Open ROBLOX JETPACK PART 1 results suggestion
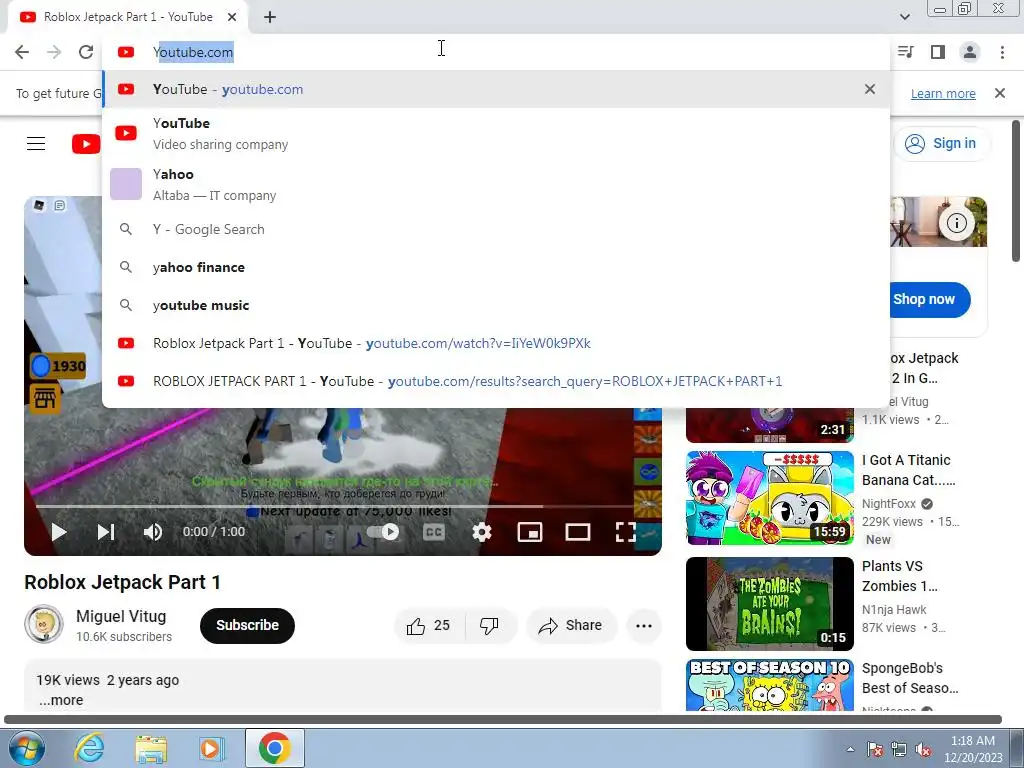Viewport: 1024px width, 768px height. coord(496,381)
